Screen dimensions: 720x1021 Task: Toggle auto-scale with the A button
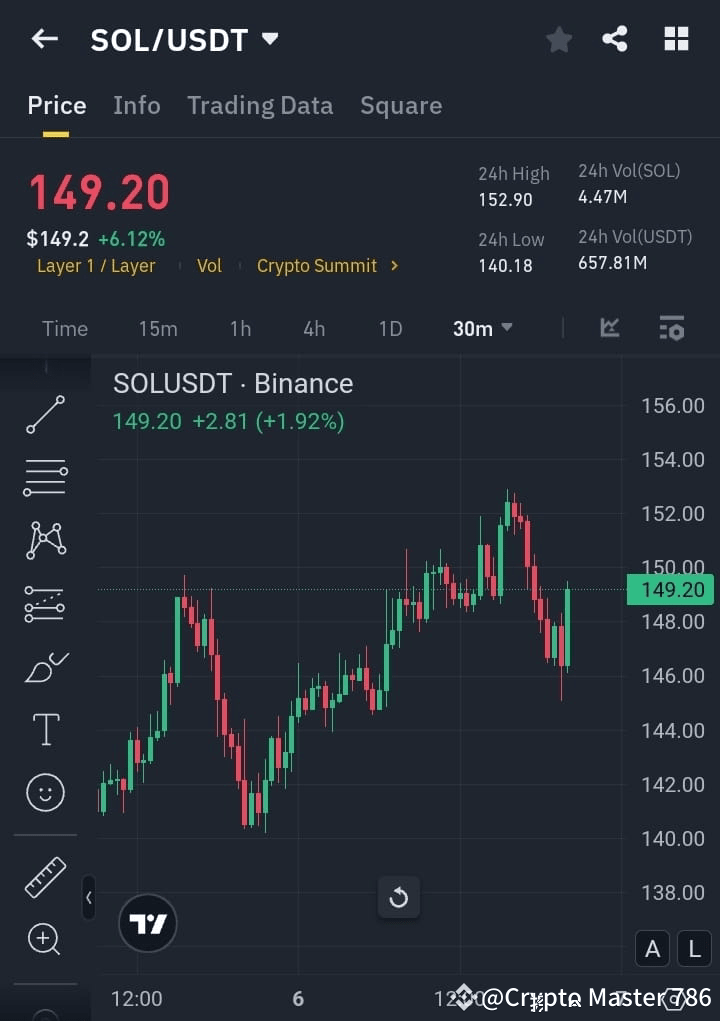652,948
